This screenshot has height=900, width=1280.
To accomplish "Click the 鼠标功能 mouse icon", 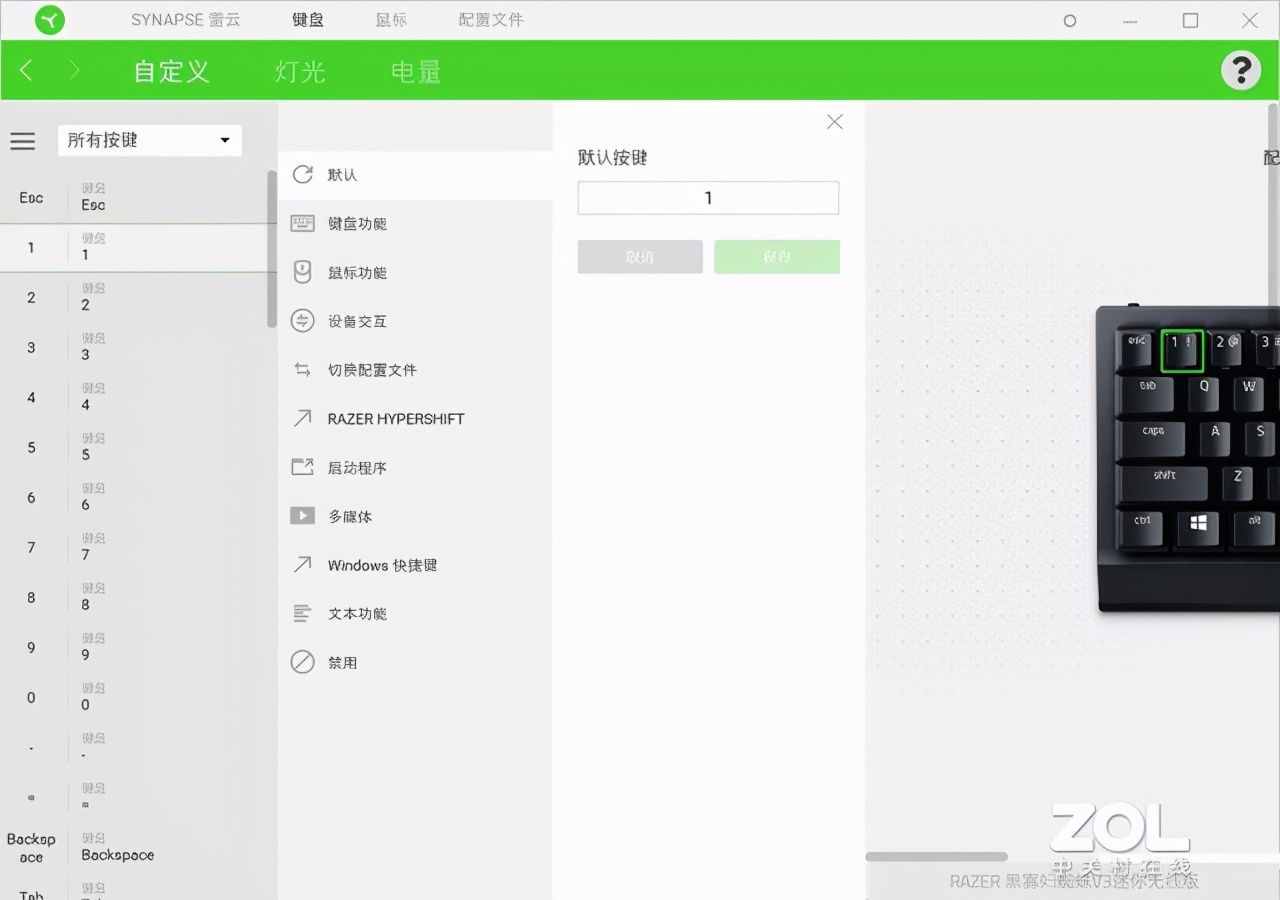I will 302,272.
